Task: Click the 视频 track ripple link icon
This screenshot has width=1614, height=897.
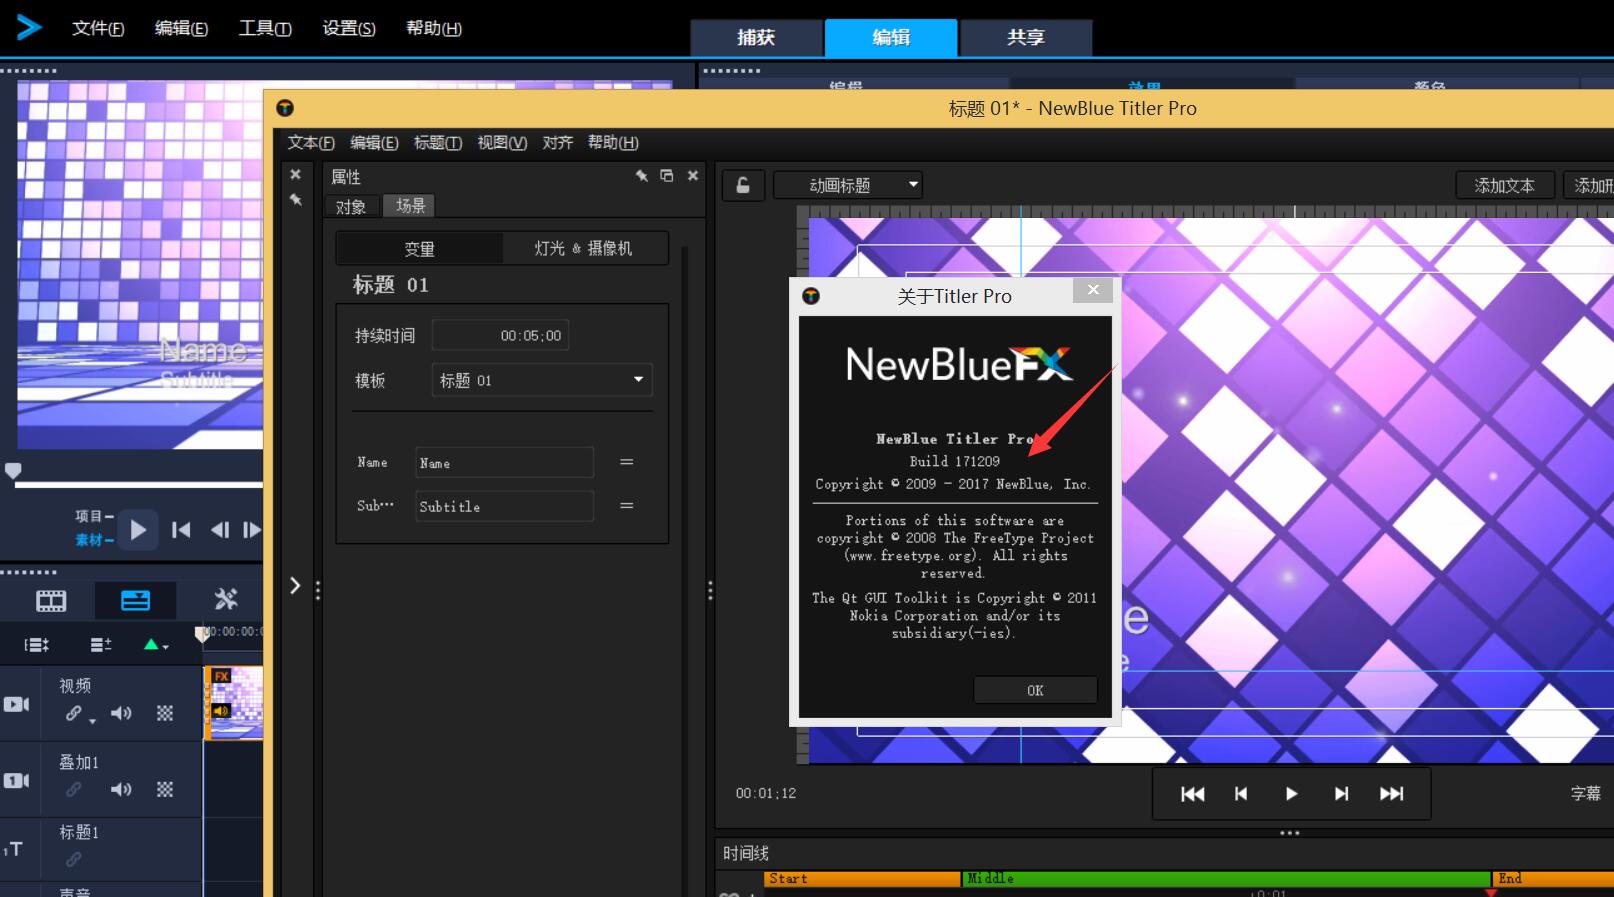Action: (x=75, y=713)
